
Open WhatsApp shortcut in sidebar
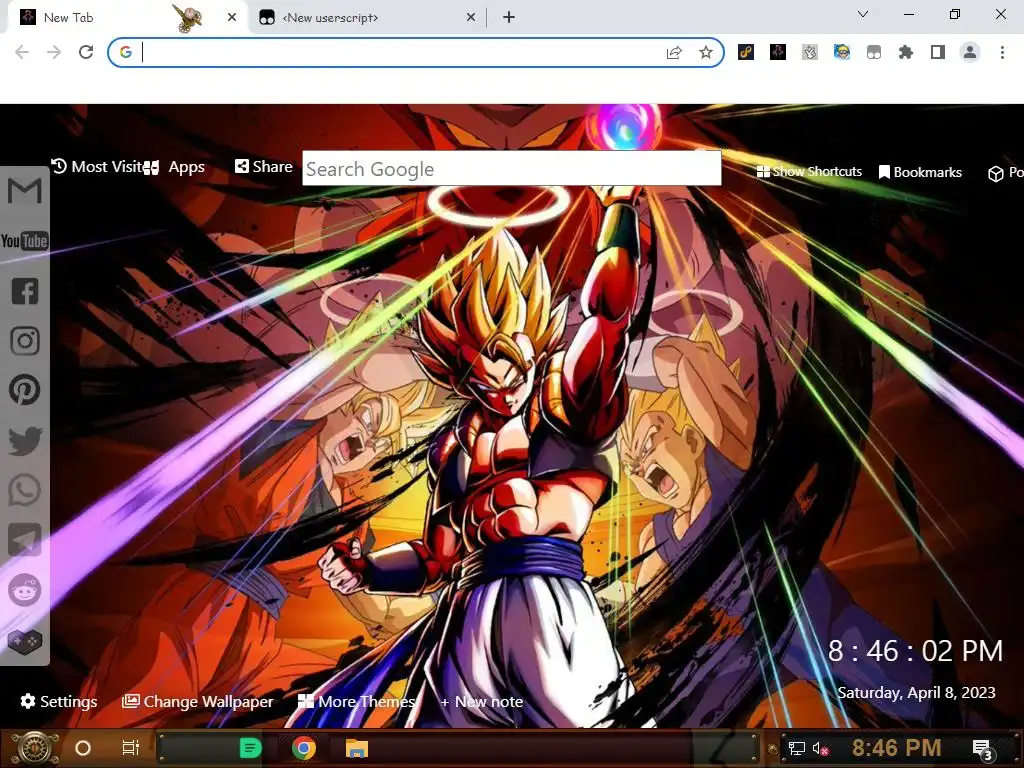point(25,490)
